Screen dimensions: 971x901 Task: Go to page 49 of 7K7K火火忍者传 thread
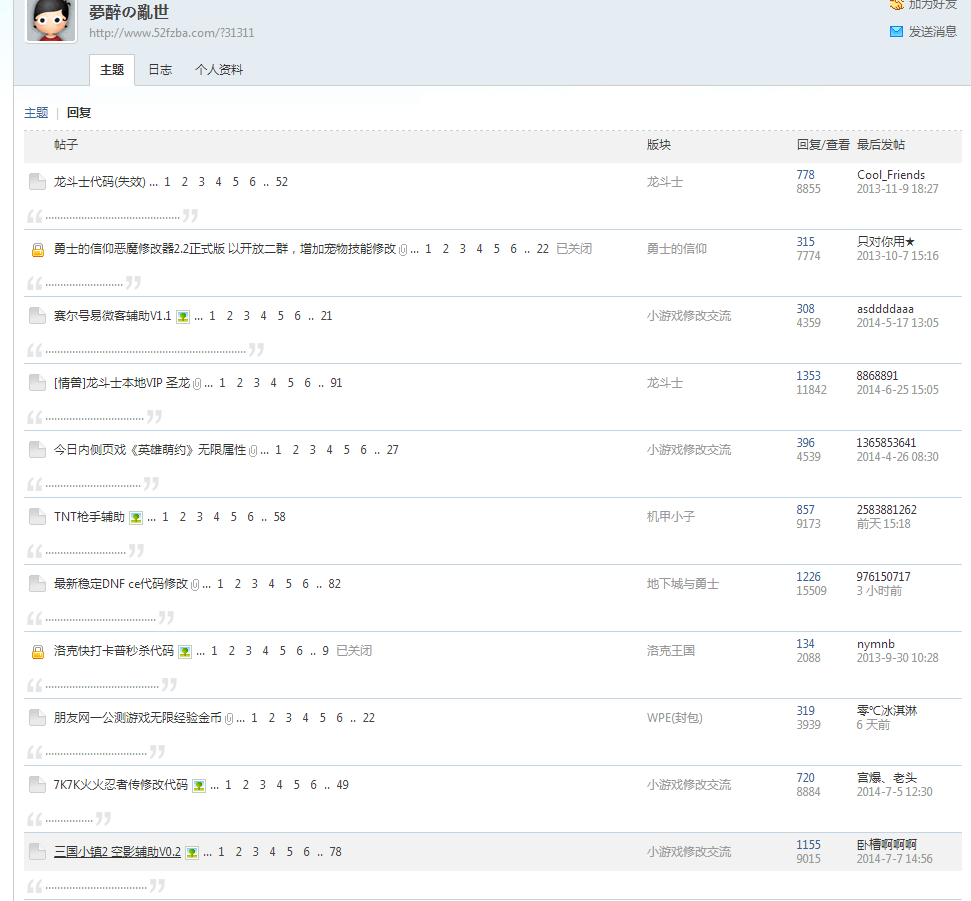(342, 785)
